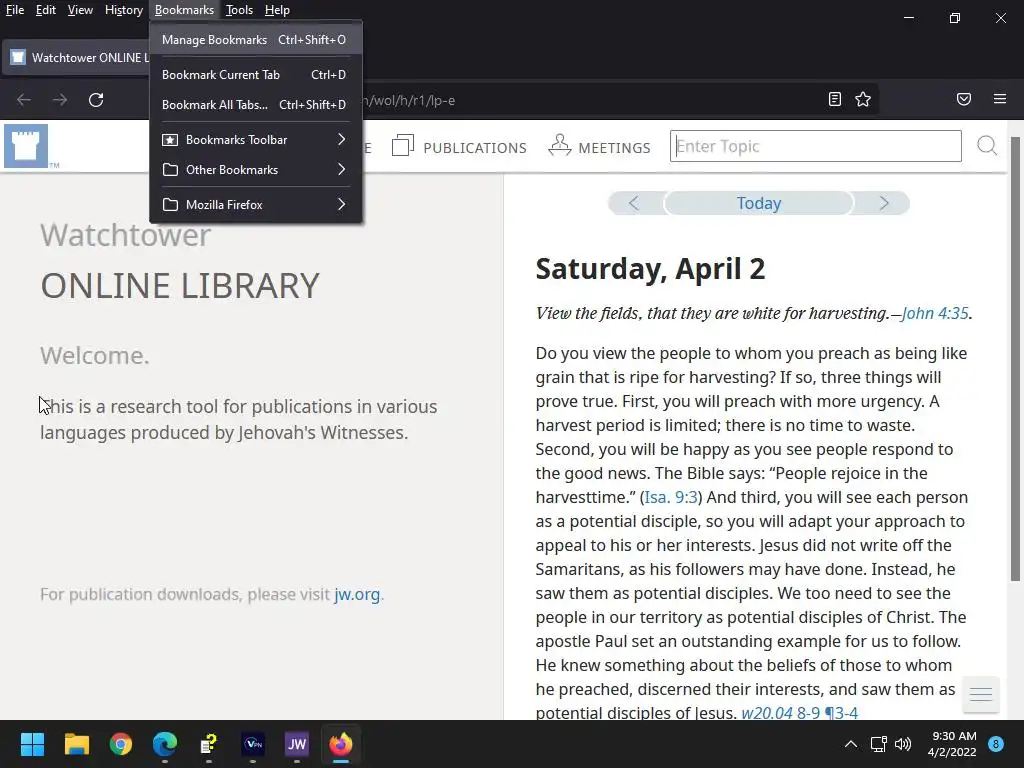Open the Firefox hamburger application menu

click(1000, 99)
